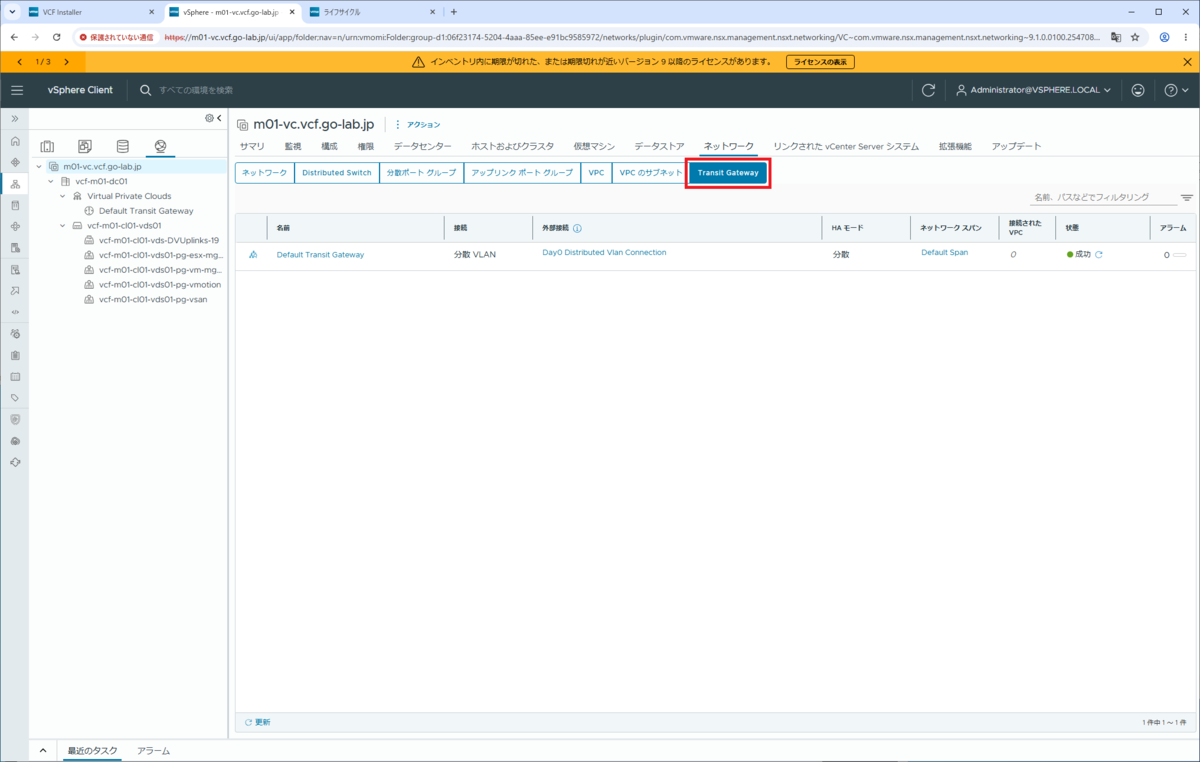The image size is (1200, 762).
Task: Click the HA モード column header
Action: coord(847,228)
